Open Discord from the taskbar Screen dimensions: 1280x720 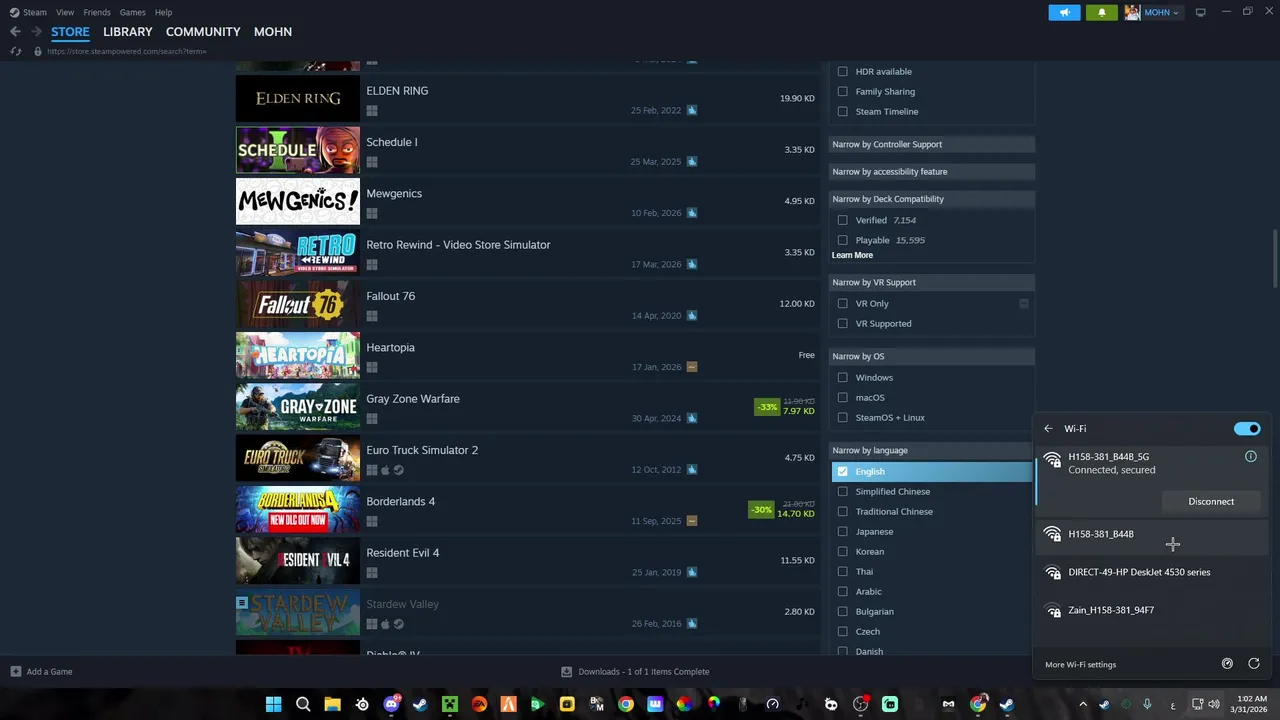391,704
